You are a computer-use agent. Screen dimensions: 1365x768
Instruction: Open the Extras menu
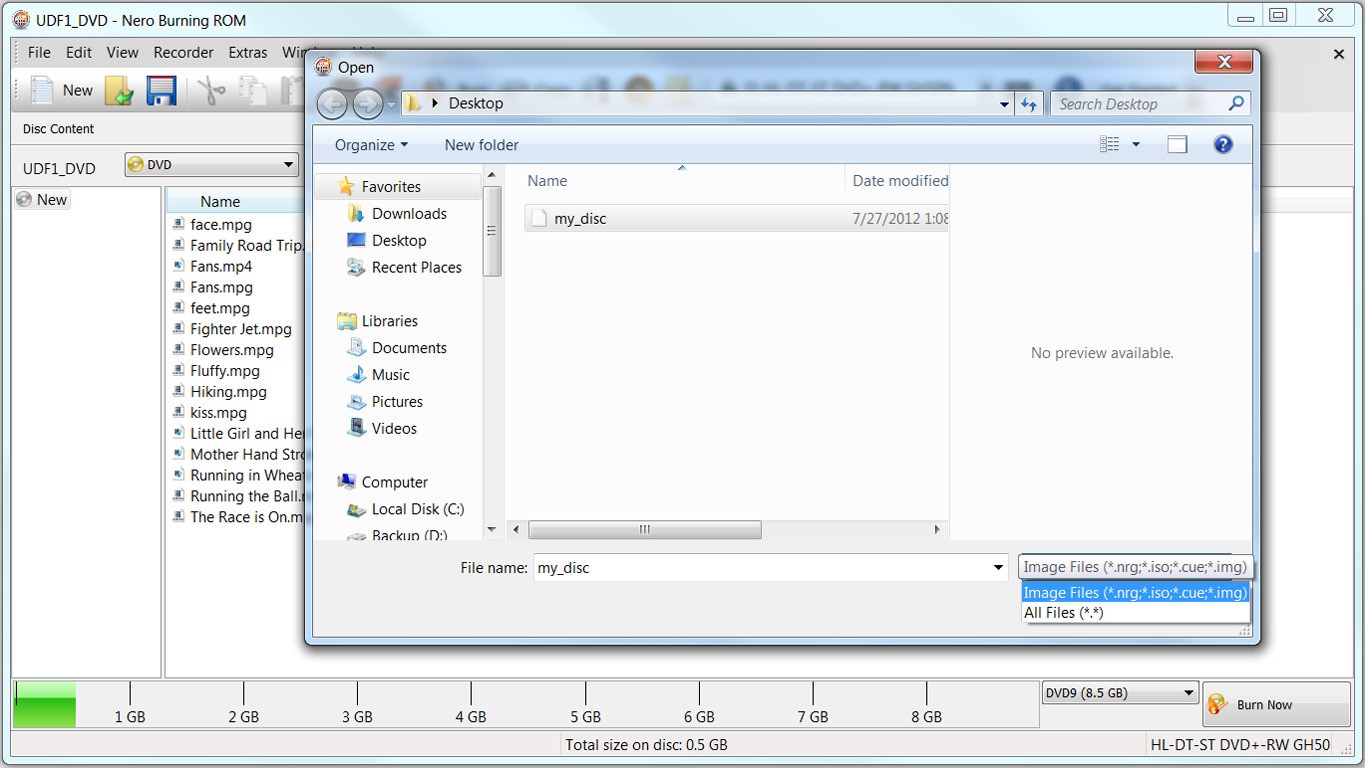pos(247,52)
